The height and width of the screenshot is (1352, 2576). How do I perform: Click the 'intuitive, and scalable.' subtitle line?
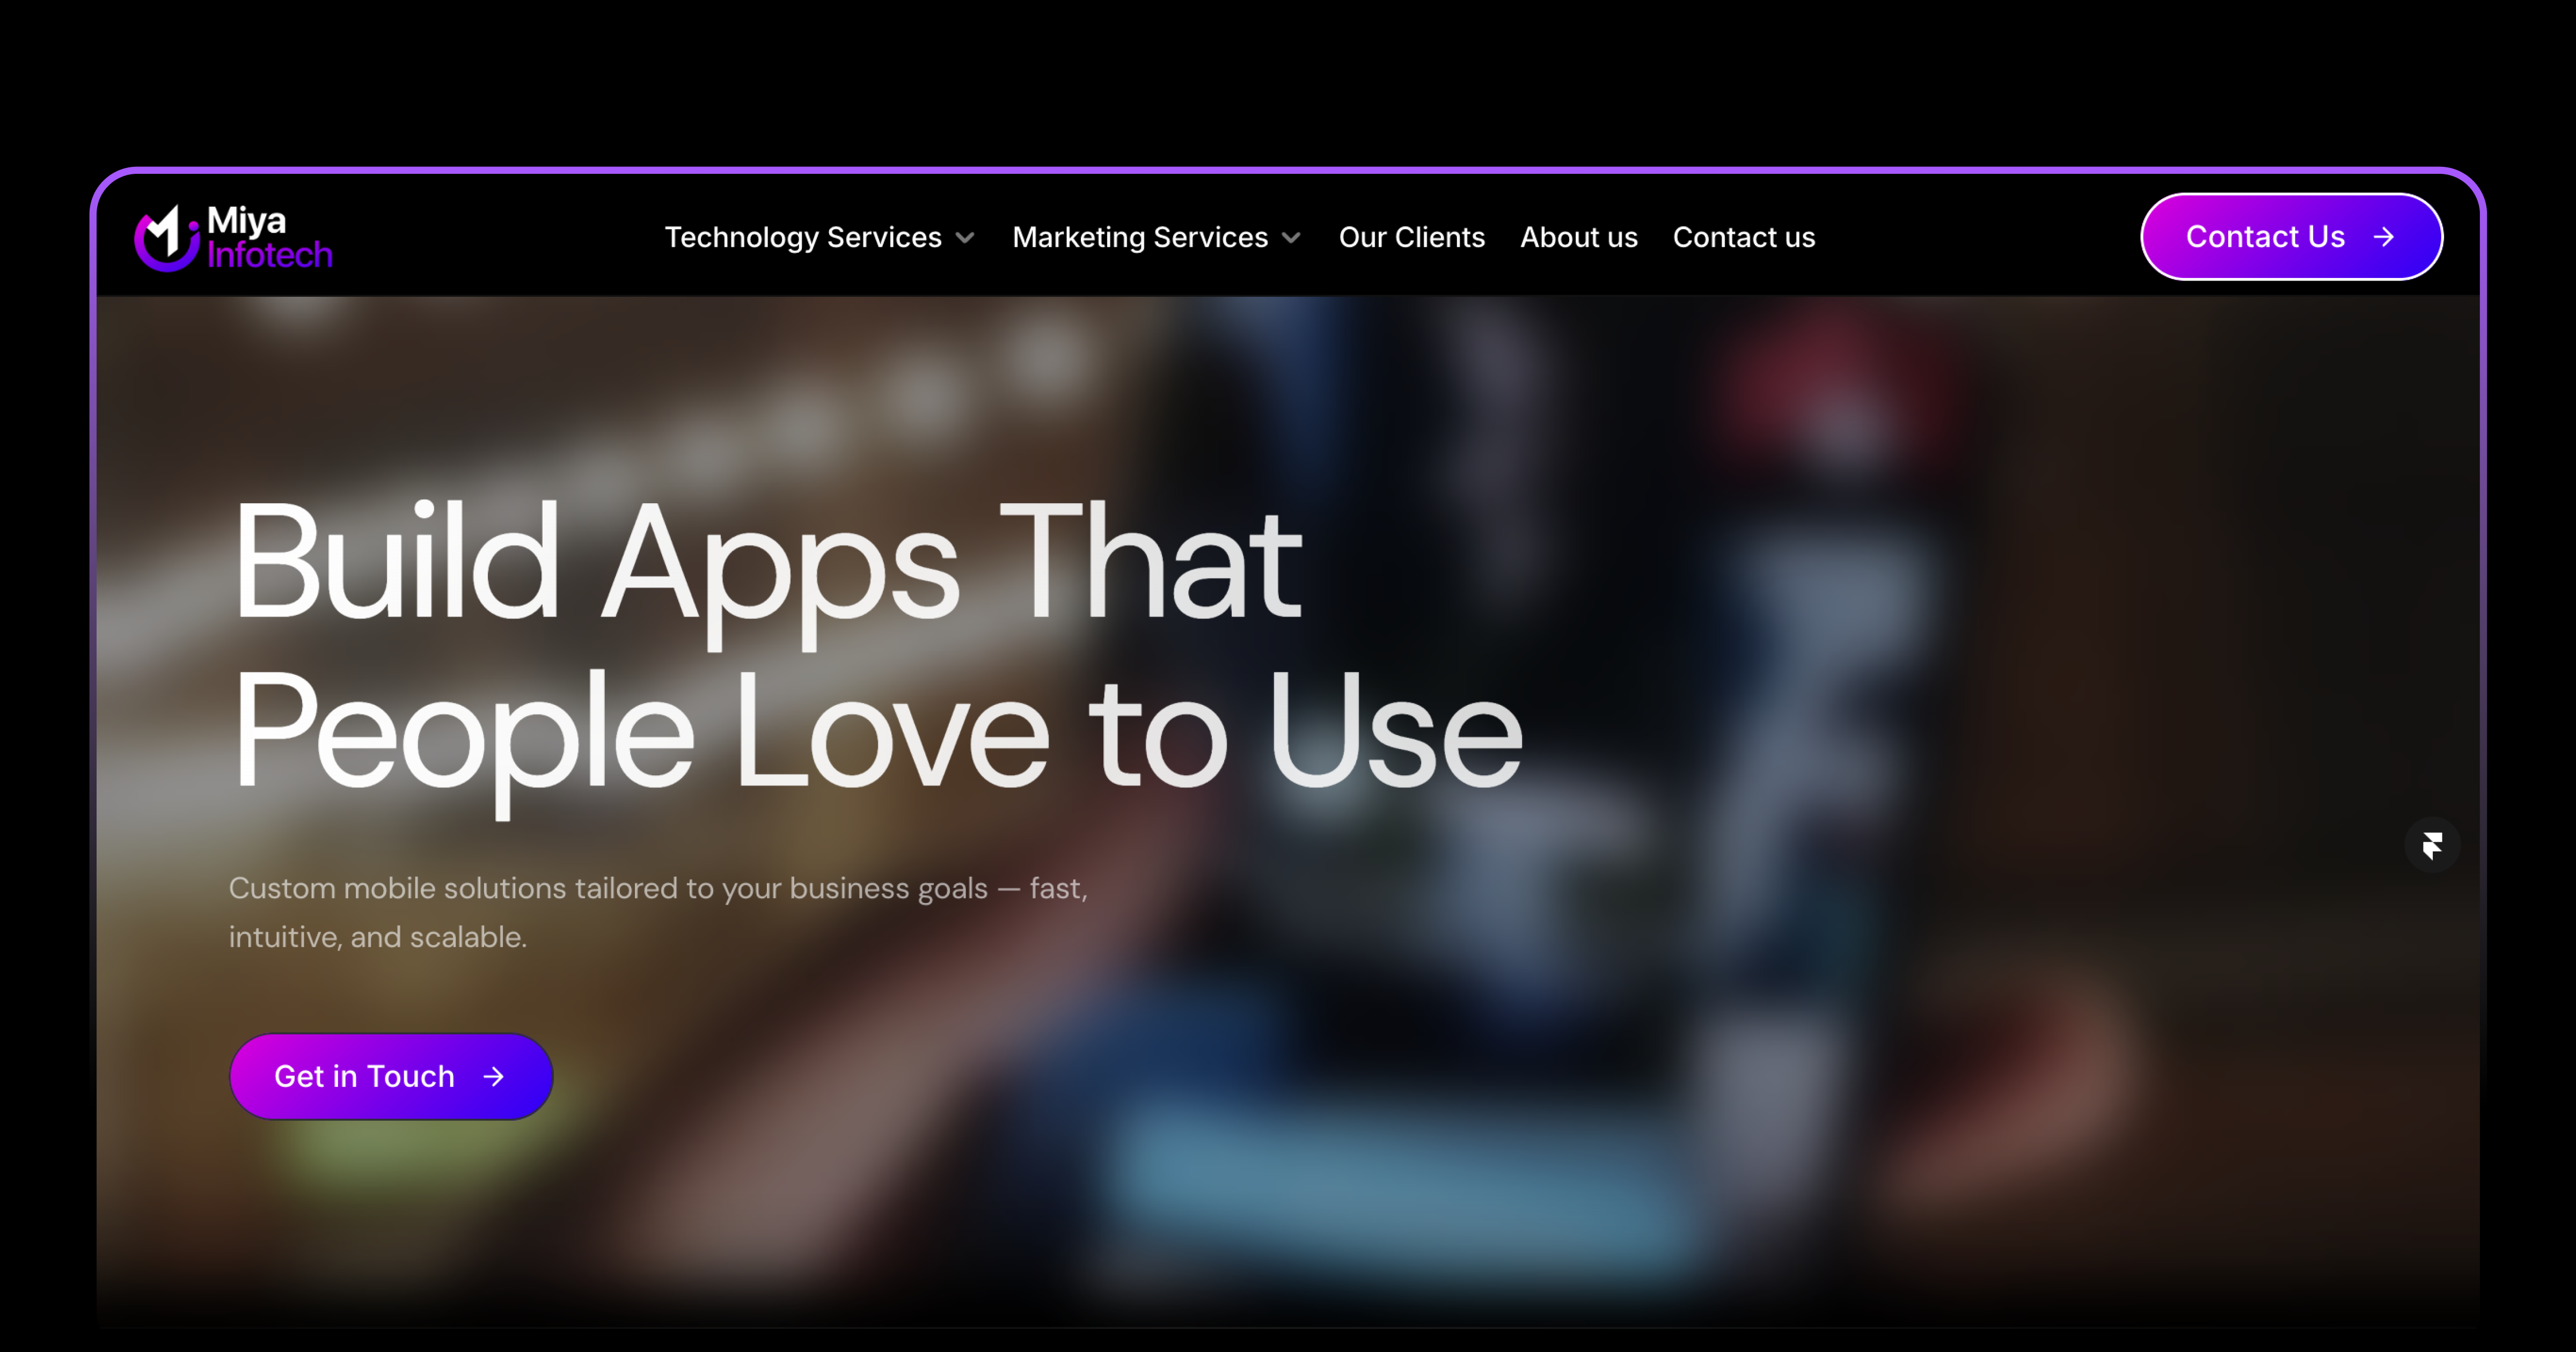coord(377,937)
